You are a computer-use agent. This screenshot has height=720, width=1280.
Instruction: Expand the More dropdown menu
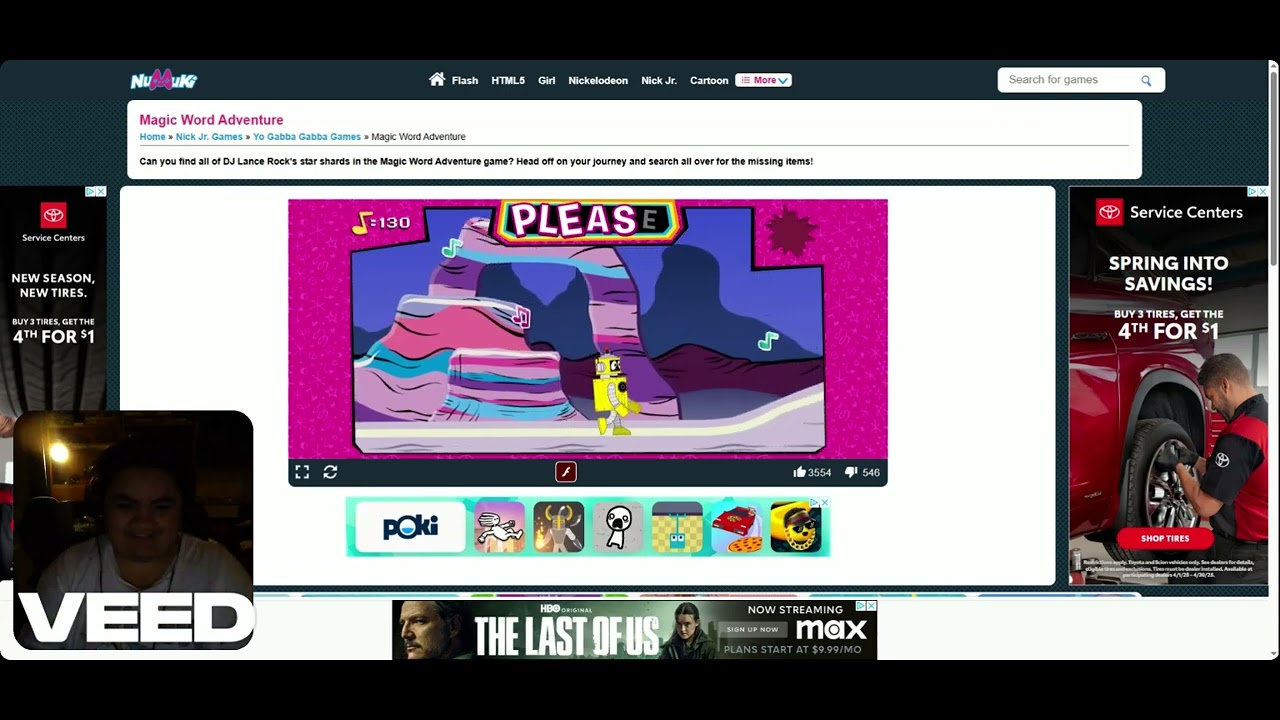pyautogui.click(x=764, y=80)
